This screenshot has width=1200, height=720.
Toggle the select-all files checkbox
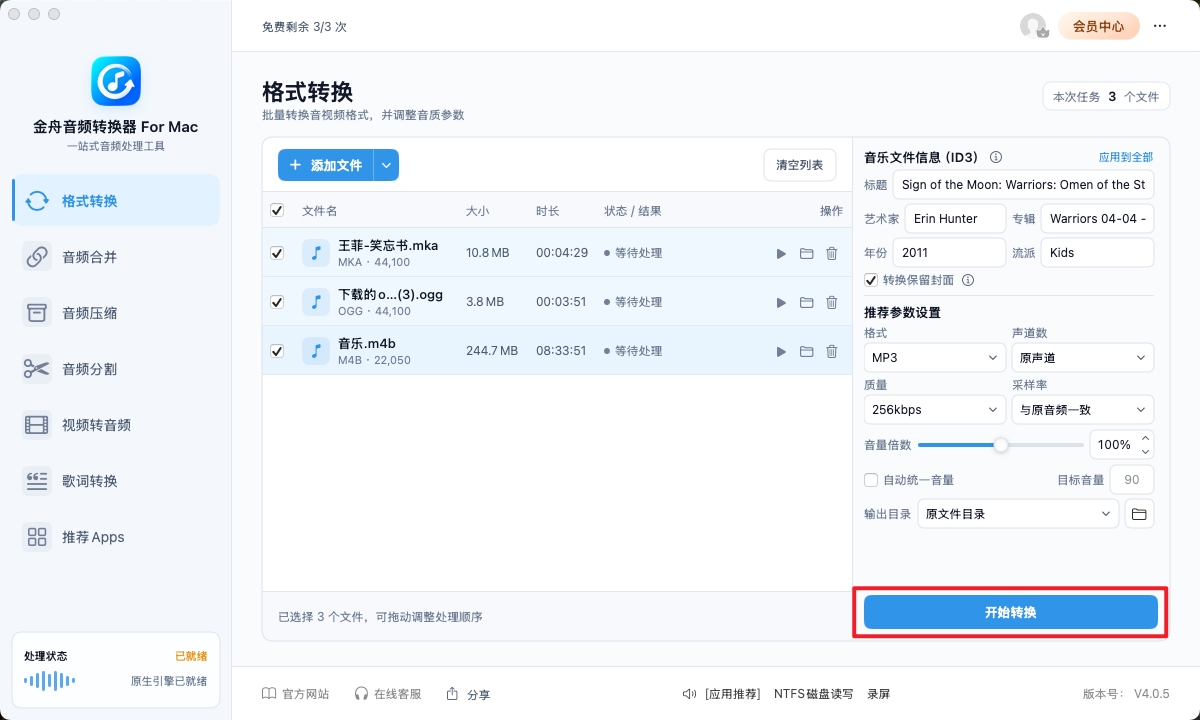point(277,211)
